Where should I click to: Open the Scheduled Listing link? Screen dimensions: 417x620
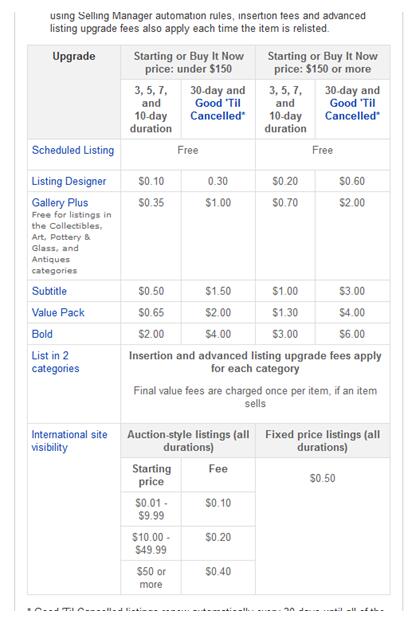pyautogui.click(x=73, y=150)
